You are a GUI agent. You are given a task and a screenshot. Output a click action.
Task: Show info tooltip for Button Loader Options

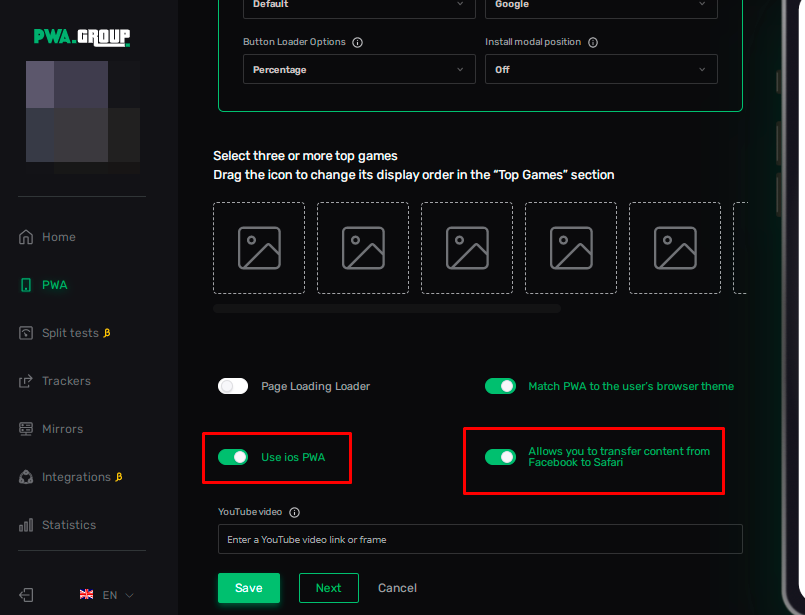coord(358,43)
